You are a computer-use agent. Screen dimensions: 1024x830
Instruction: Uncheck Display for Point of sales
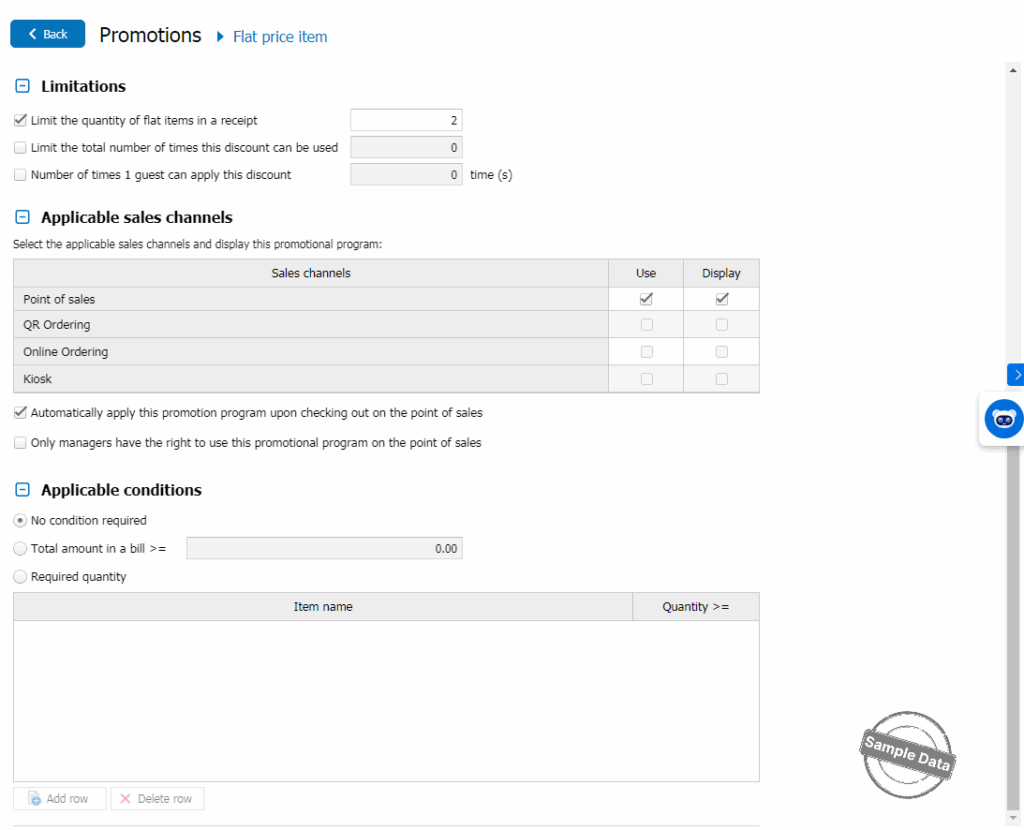click(x=722, y=299)
